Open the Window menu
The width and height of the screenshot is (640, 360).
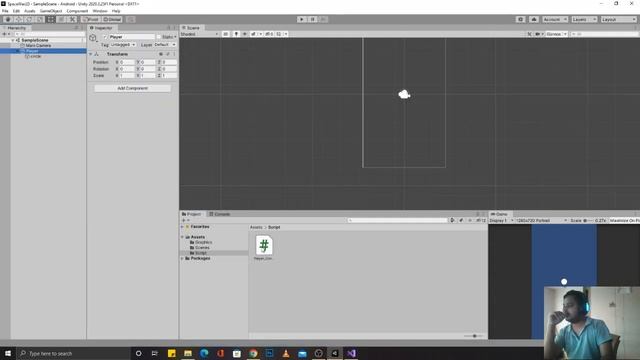click(100, 11)
